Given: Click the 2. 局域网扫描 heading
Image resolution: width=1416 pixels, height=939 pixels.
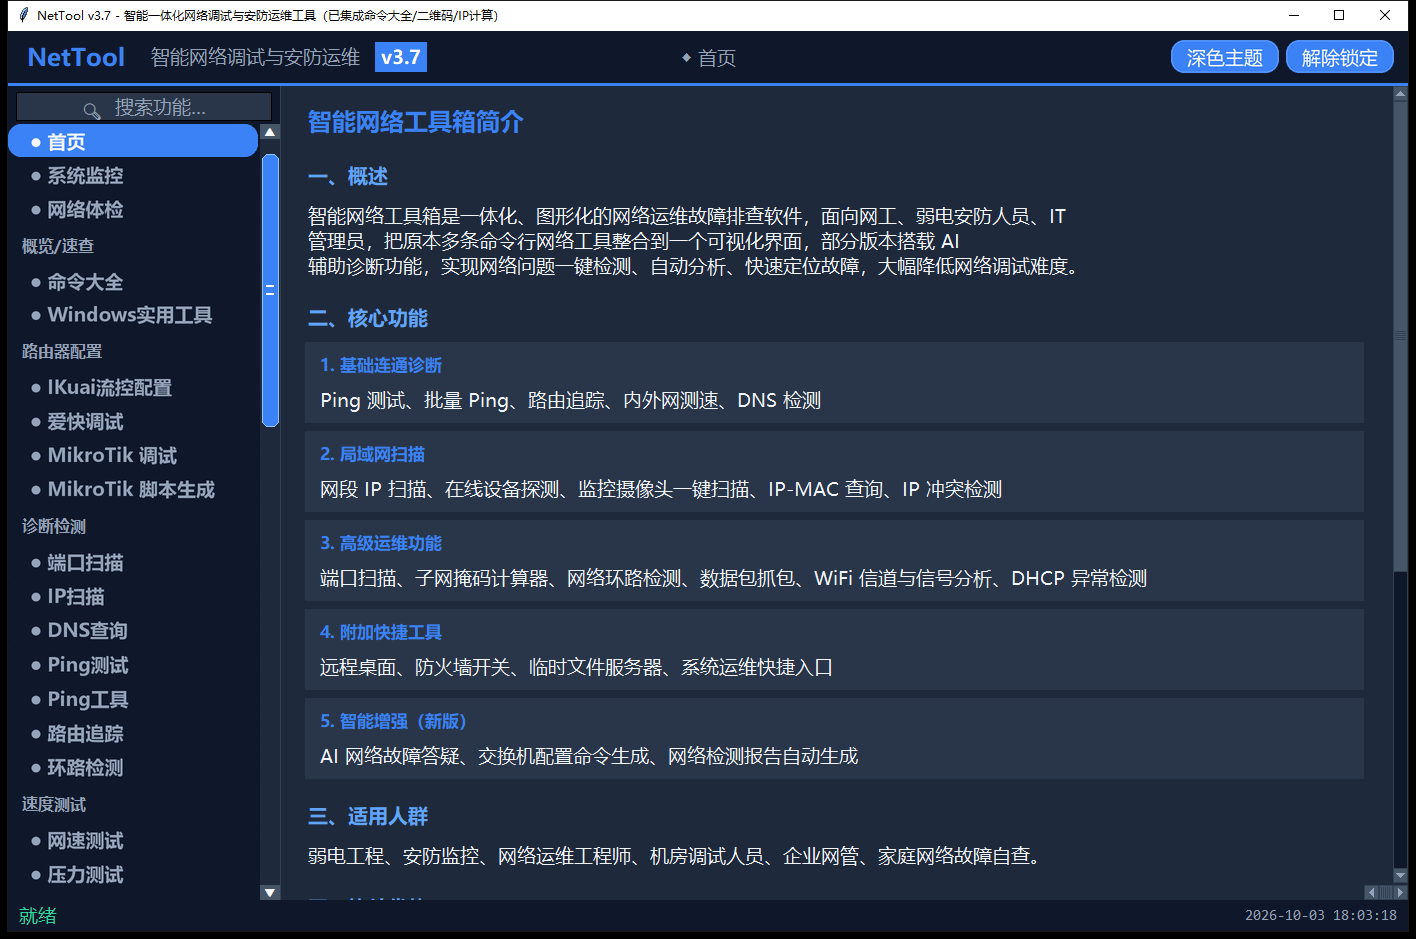Looking at the screenshot, I should click(x=372, y=454).
